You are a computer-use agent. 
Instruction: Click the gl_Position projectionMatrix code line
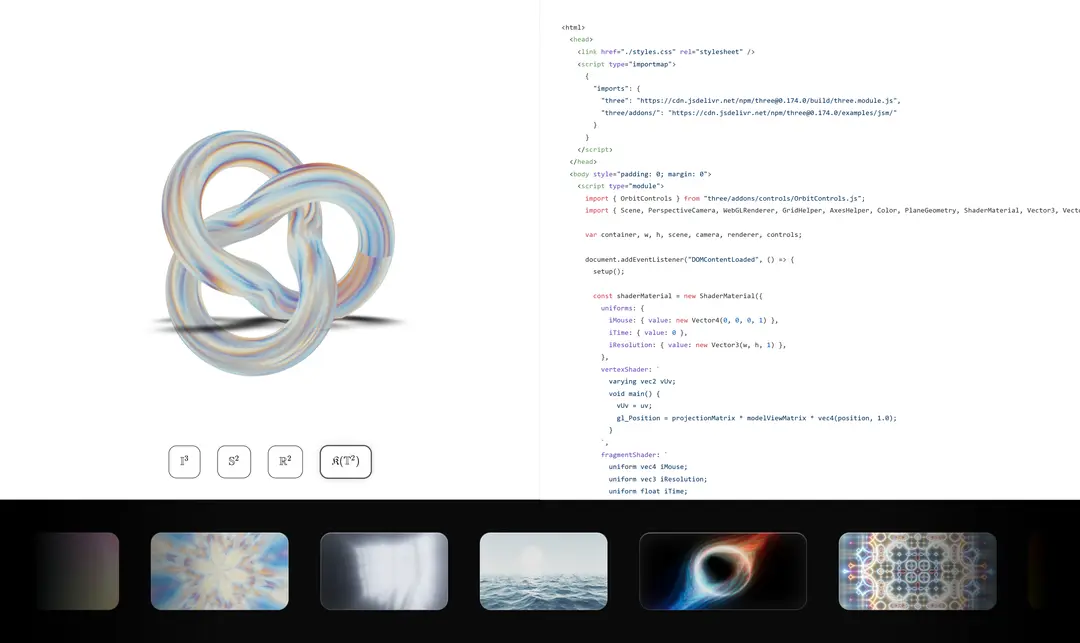pos(757,418)
